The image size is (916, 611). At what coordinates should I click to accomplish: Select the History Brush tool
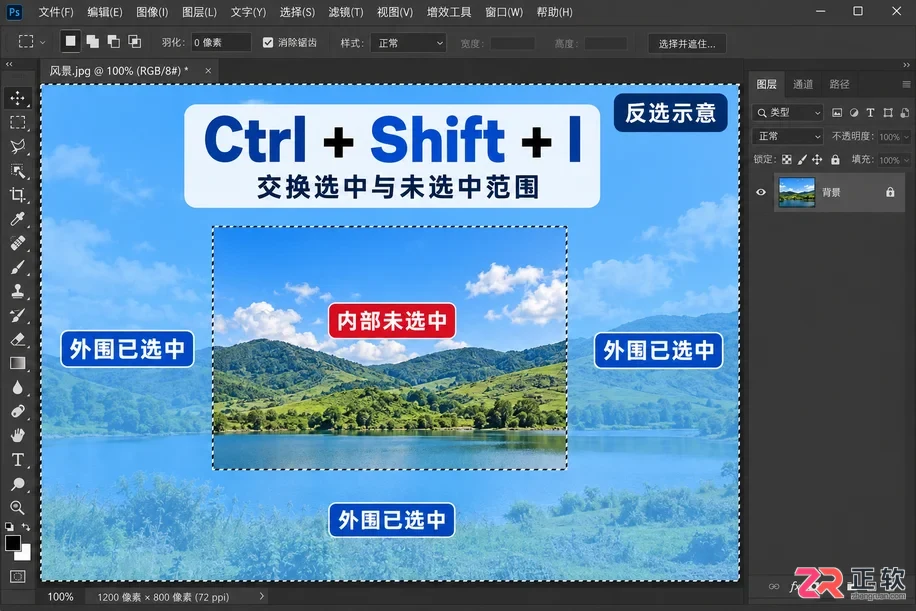[18, 315]
